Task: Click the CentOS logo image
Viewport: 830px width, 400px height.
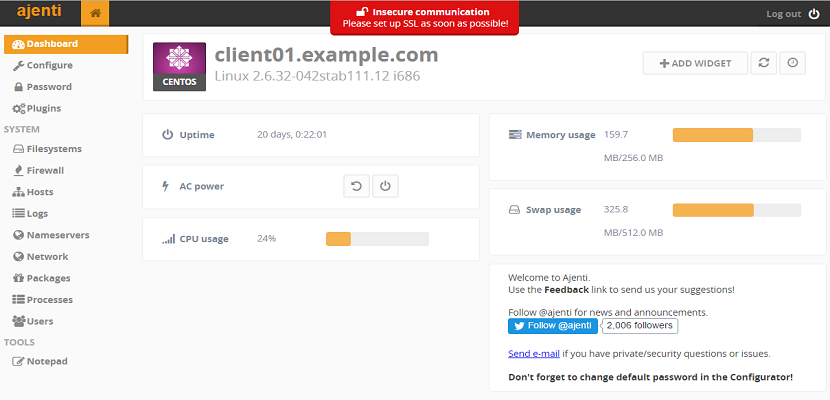Action: [179, 67]
